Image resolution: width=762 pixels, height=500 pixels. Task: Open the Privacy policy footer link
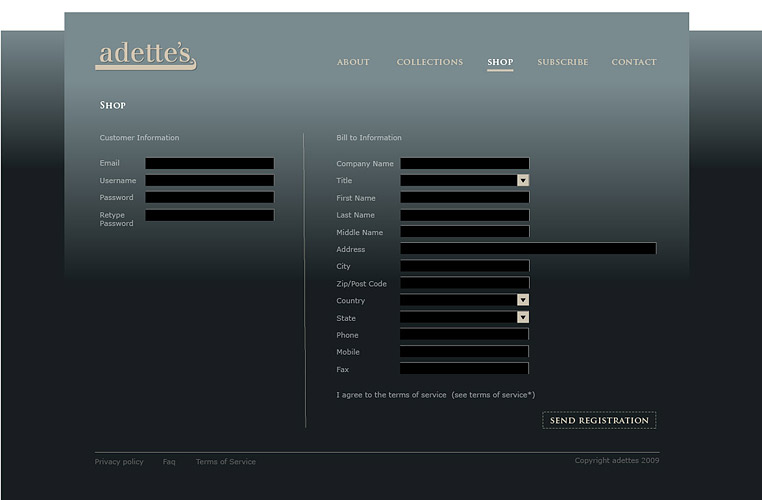point(119,462)
